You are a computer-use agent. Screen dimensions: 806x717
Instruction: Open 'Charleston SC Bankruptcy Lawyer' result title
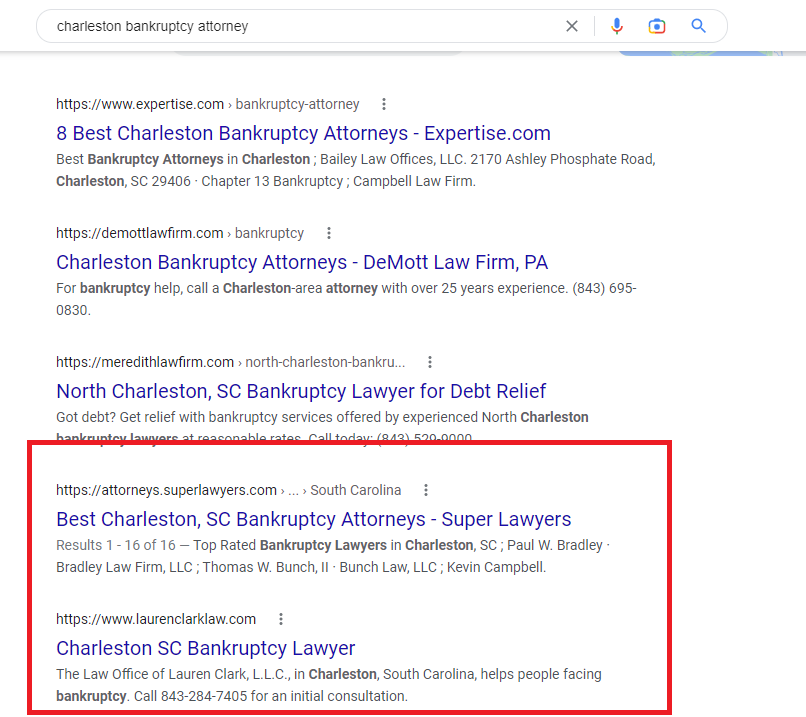tap(206, 648)
